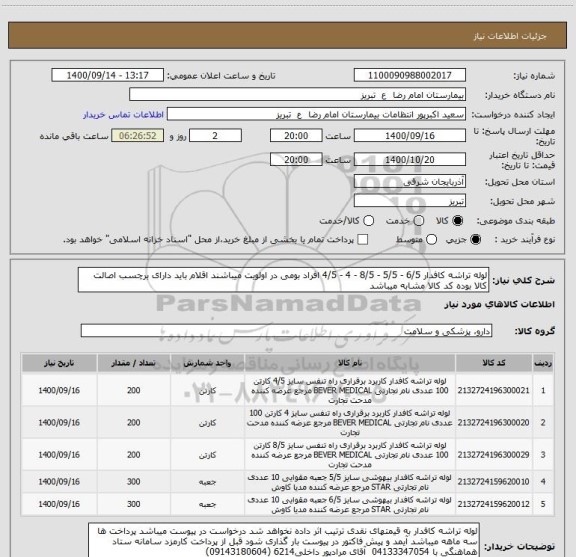Click the public announcement date field 1400/09/14 - 13:17
This screenshot has height=557, width=576.
pyautogui.click(x=107, y=75)
